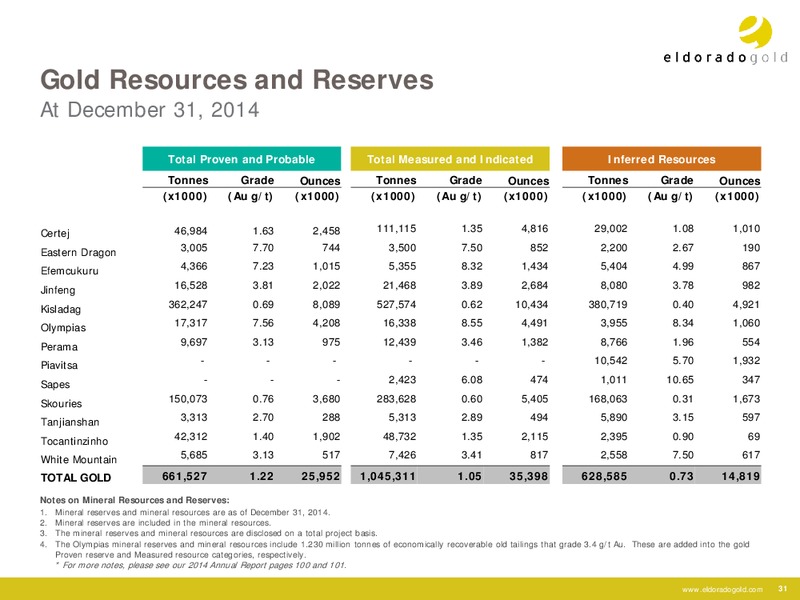Click Skouries inferred tonnes 168,063
The width and height of the screenshot is (800, 600).
(x=608, y=399)
